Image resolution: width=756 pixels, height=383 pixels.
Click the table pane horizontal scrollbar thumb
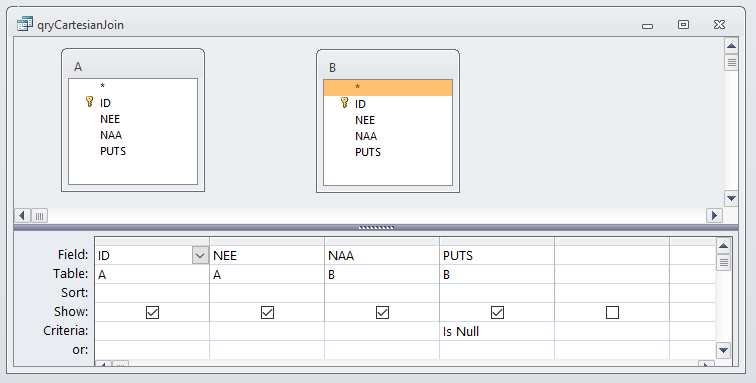pos(40,216)
